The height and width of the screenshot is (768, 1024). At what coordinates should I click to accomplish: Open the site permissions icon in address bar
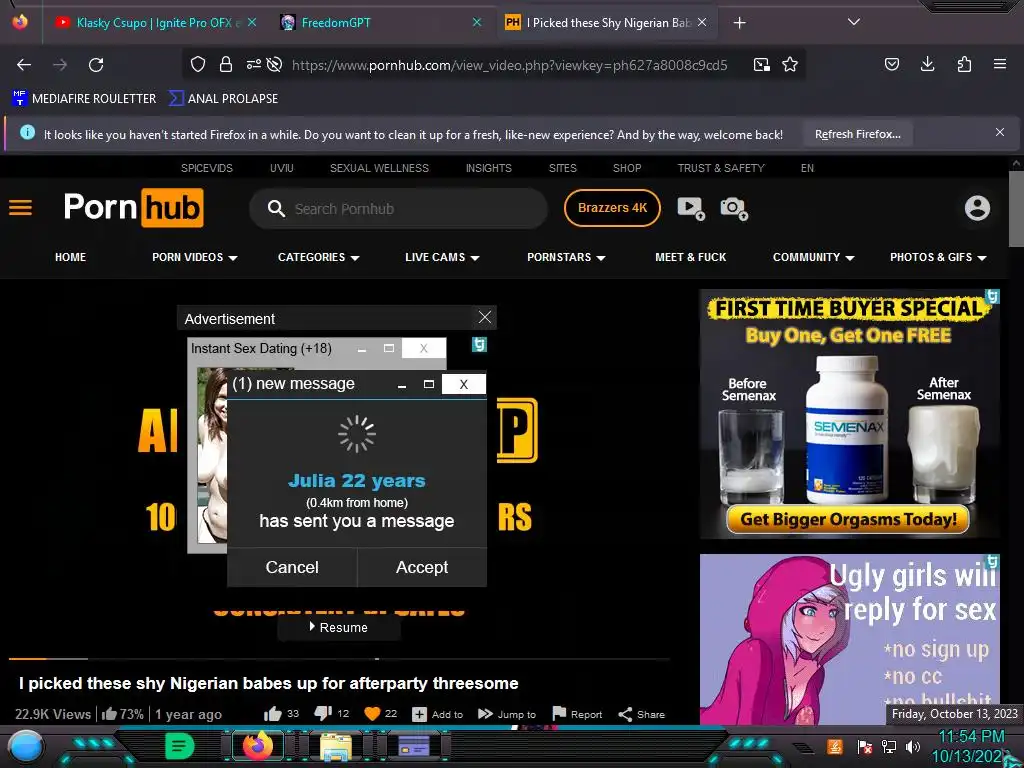[x=253, y=64]
